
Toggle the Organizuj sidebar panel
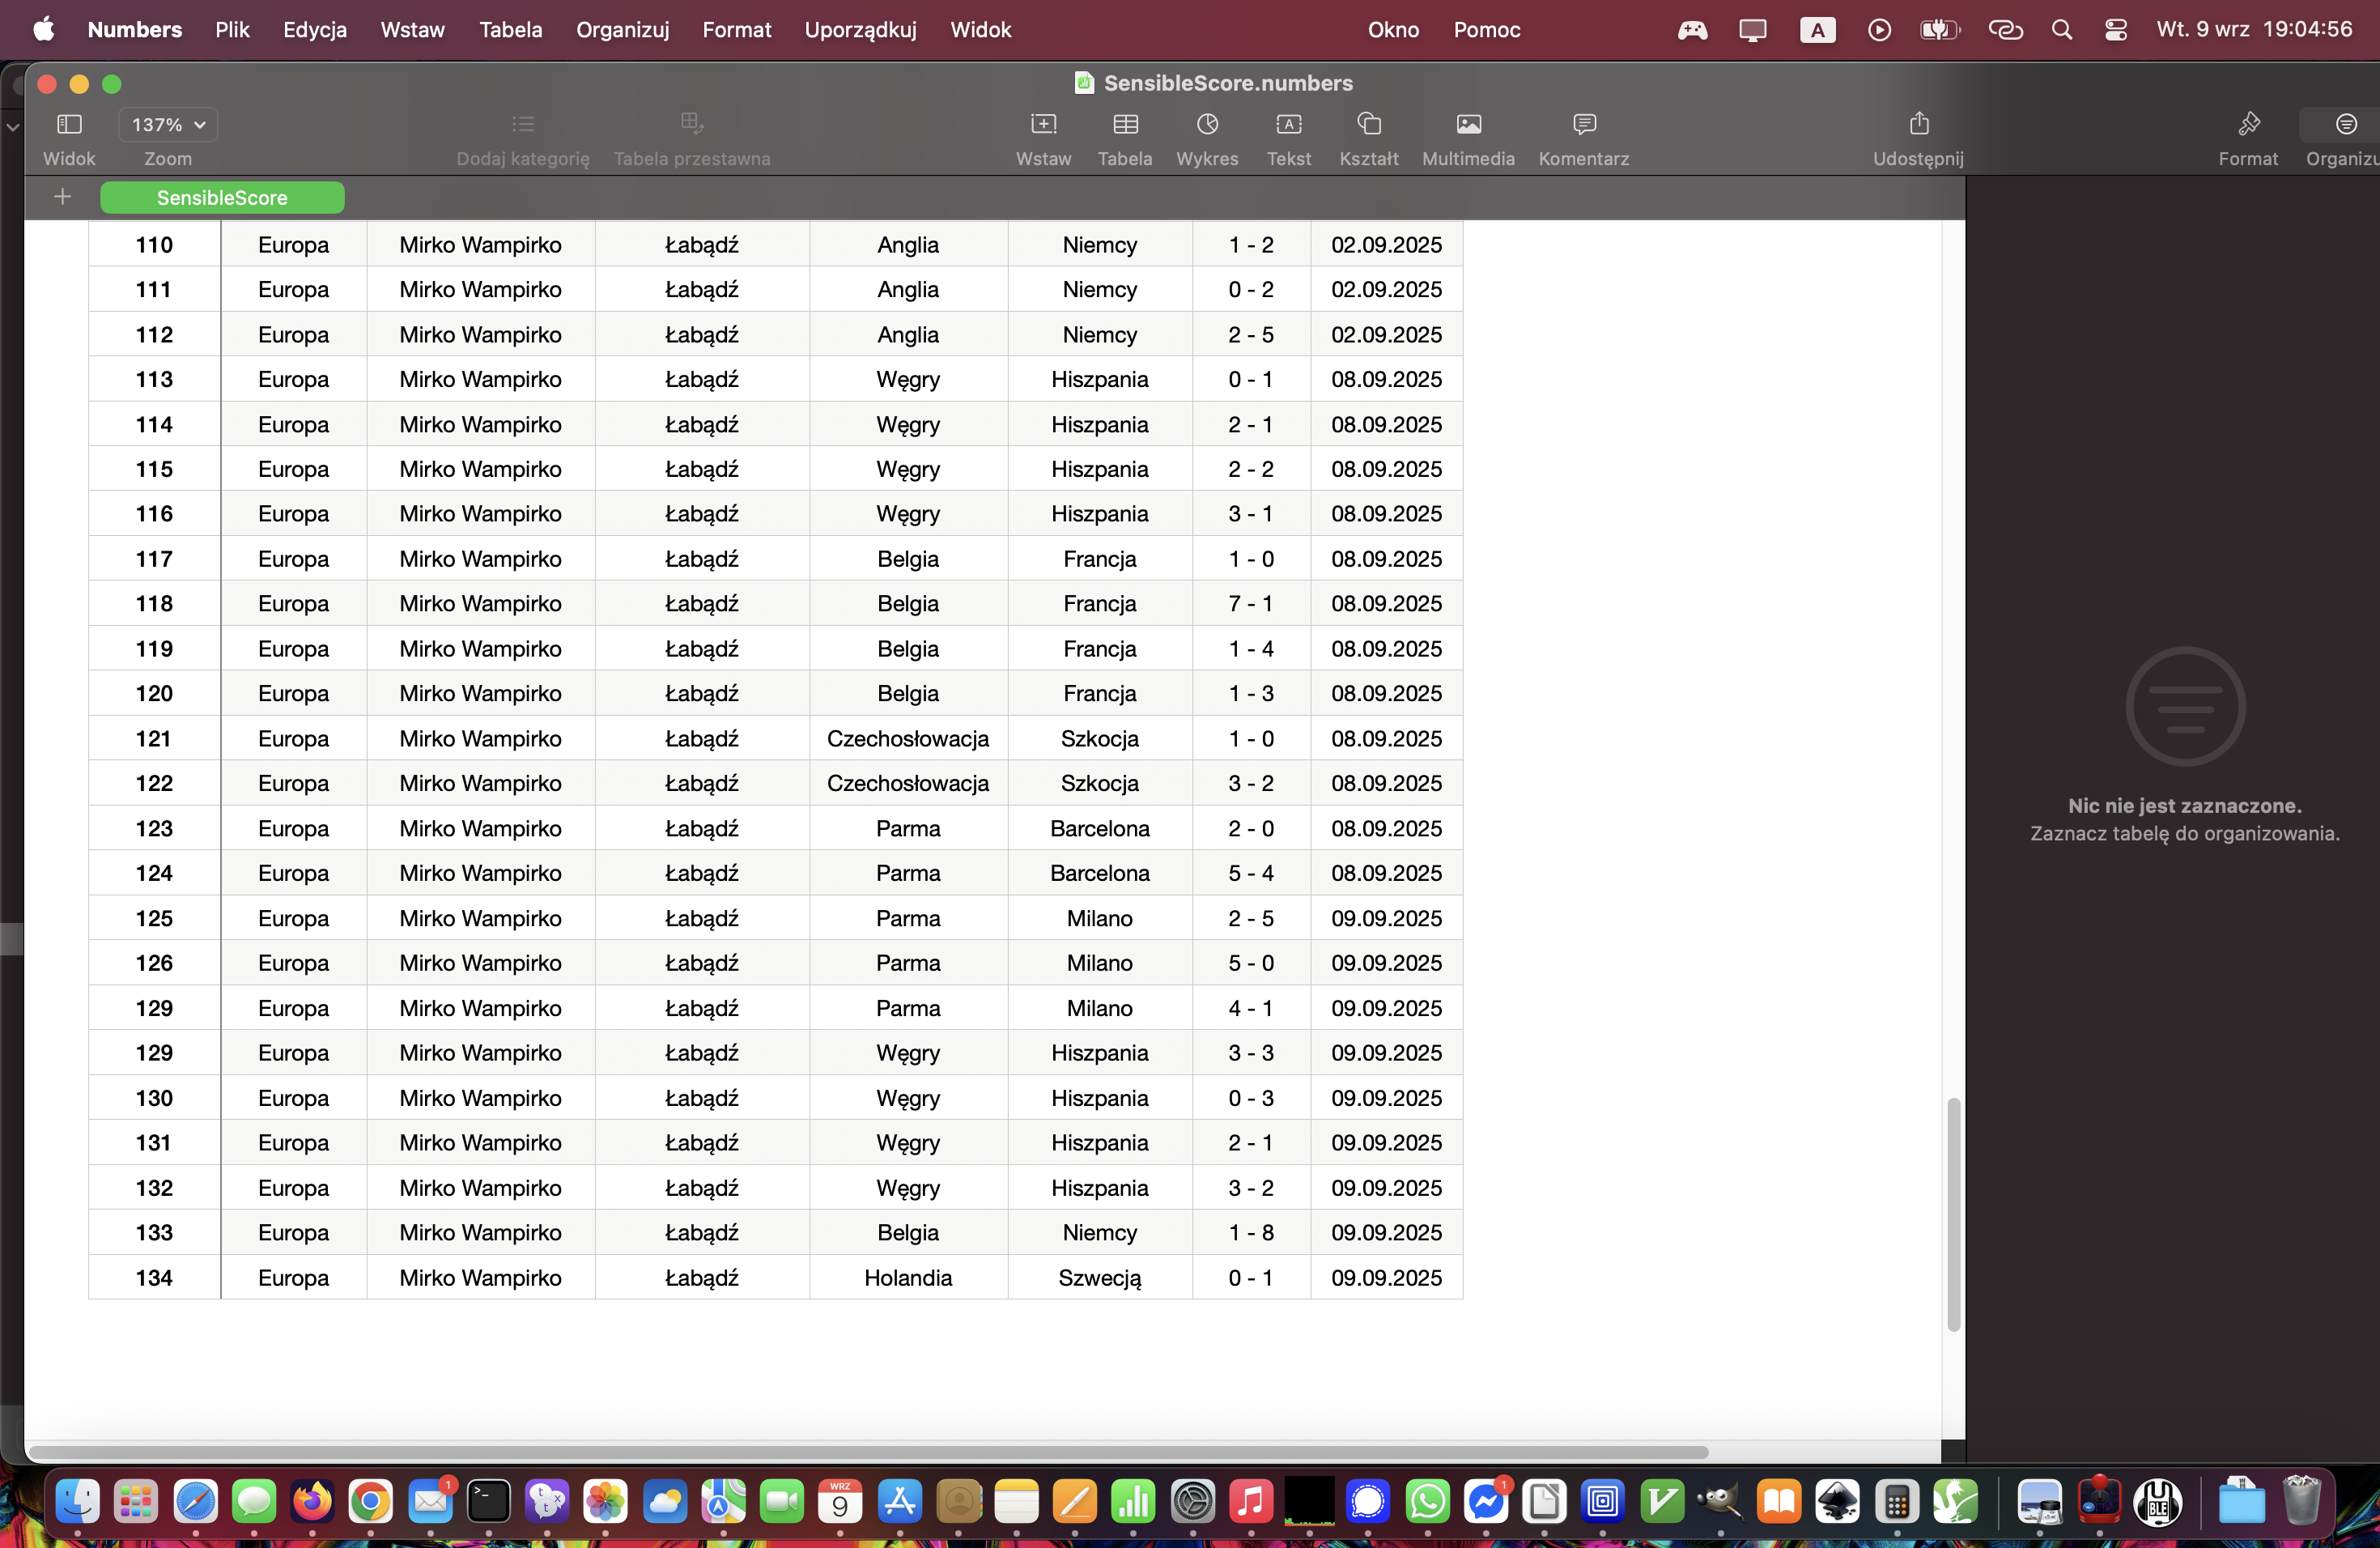pyautogui.click(x=2345, y=124)
